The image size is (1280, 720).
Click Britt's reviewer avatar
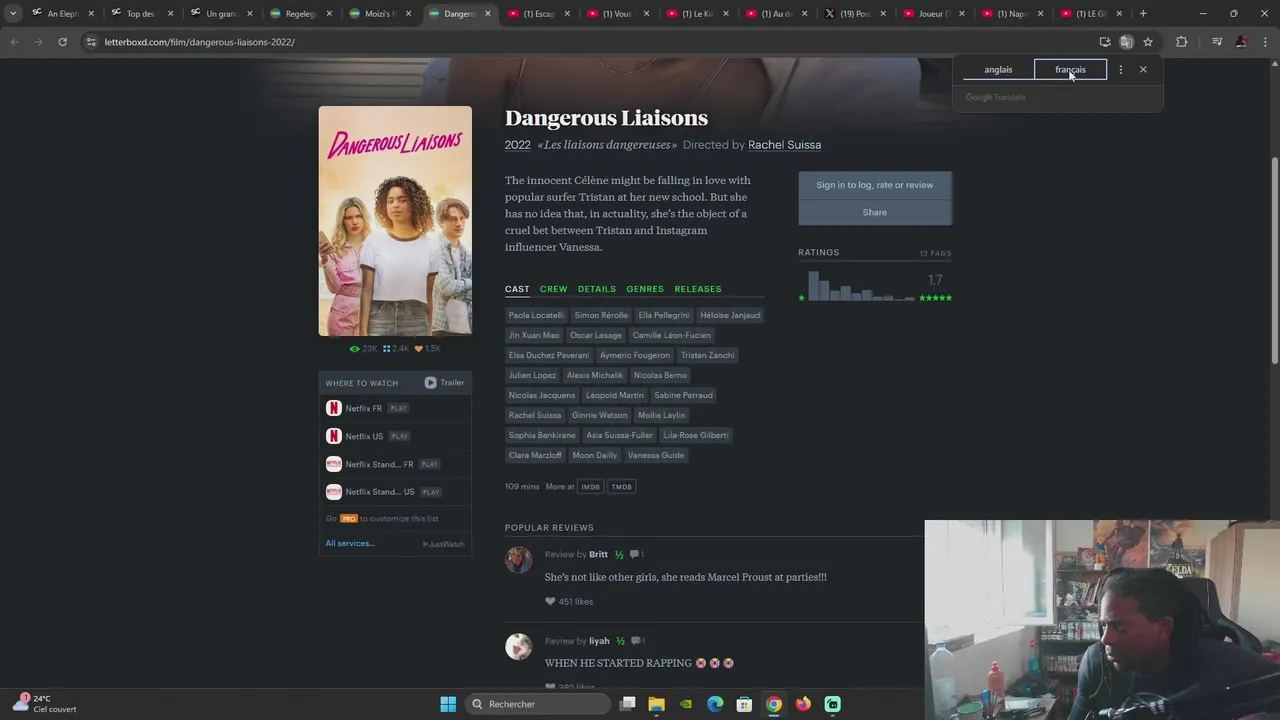[x=518, y=560]
